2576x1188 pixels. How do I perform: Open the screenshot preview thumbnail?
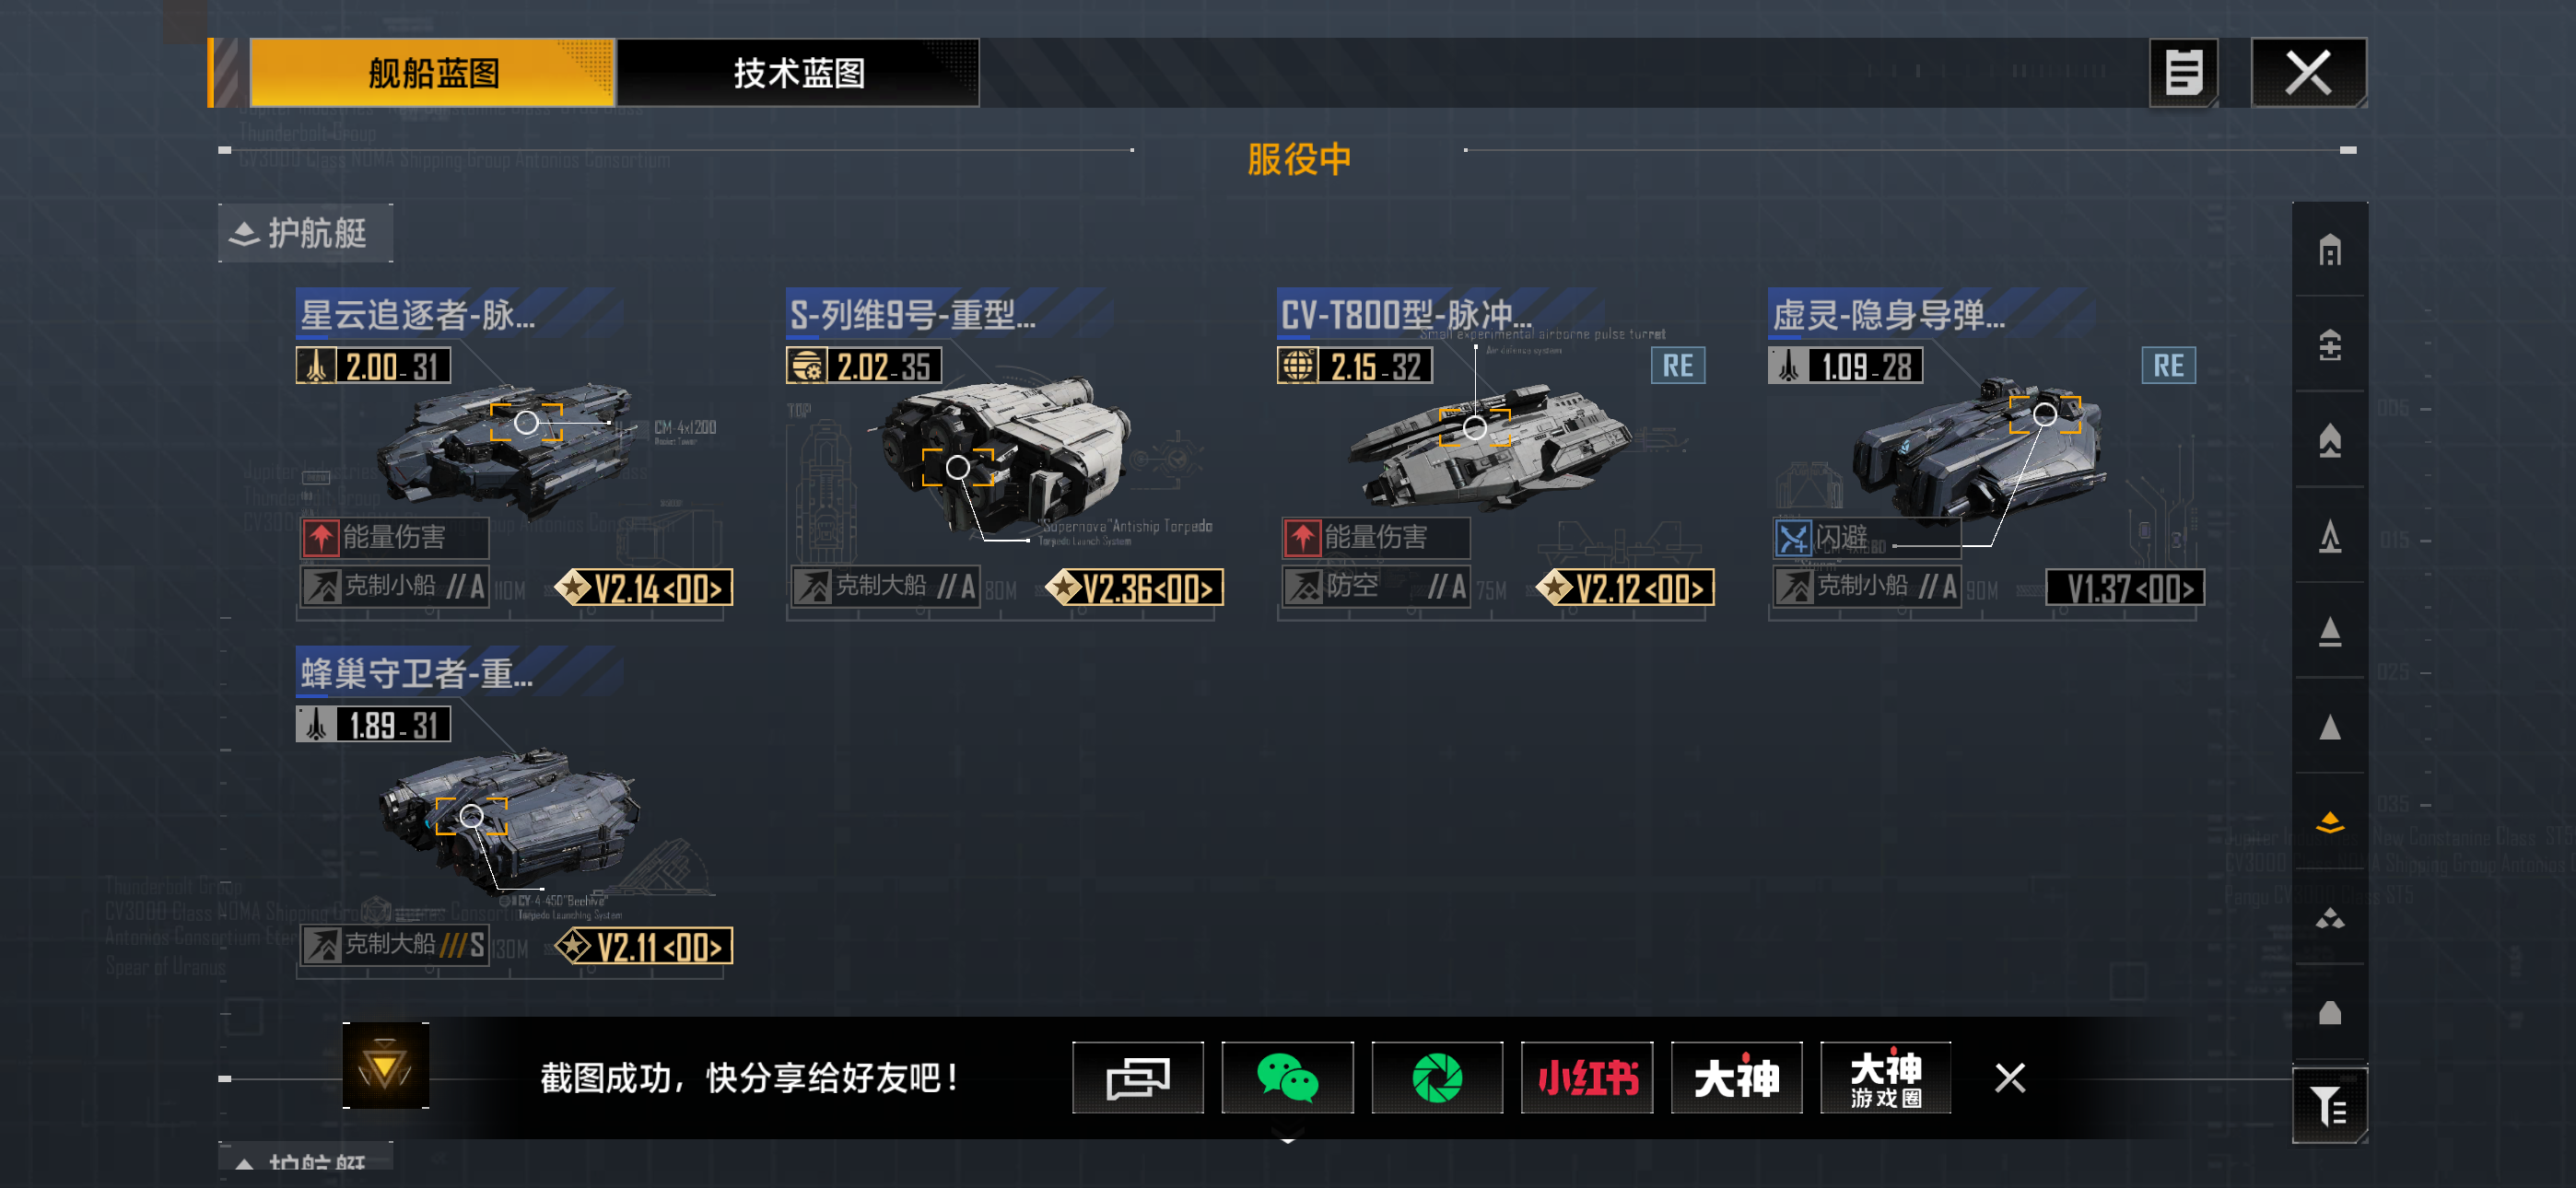[385, 1066]
